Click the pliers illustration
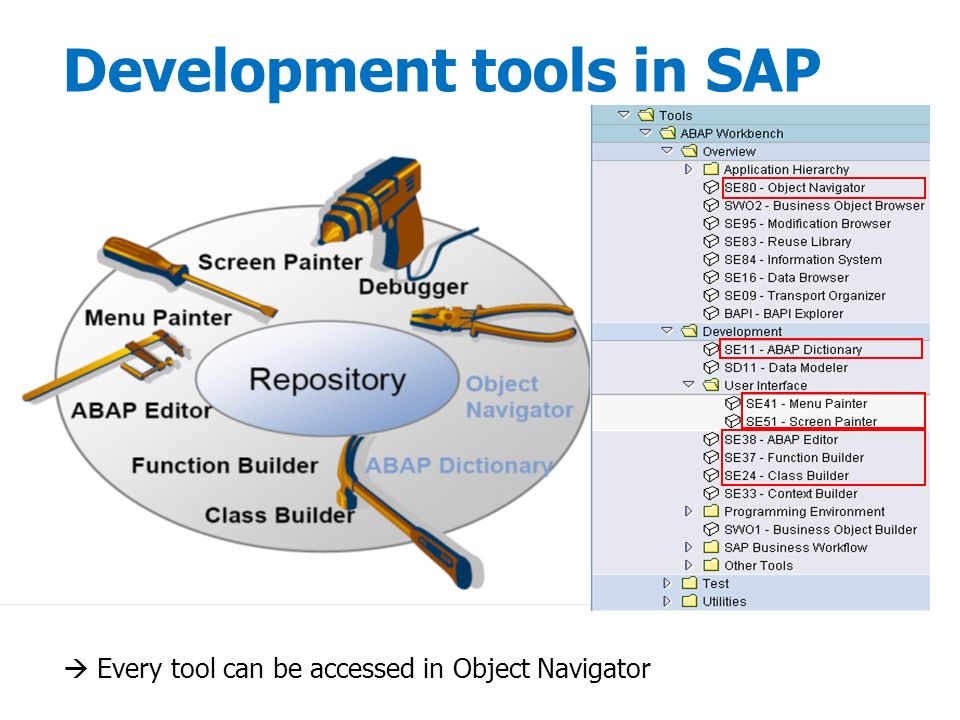Screen dimensions: 960x720 [493, 322]
